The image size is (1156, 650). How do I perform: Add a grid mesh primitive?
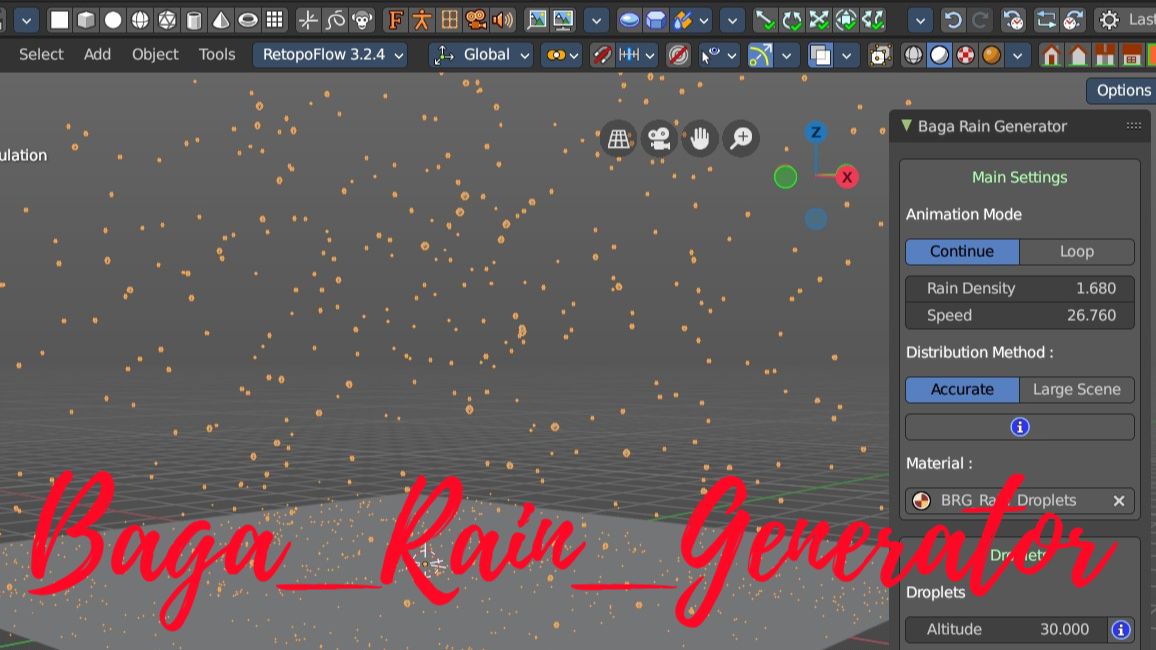(x=275, y=20)
